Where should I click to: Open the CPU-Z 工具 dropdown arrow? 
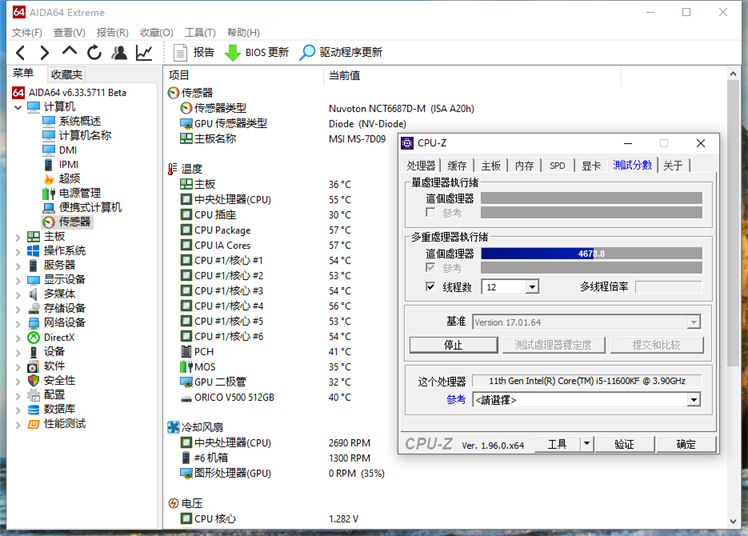(x=586, y=444)
